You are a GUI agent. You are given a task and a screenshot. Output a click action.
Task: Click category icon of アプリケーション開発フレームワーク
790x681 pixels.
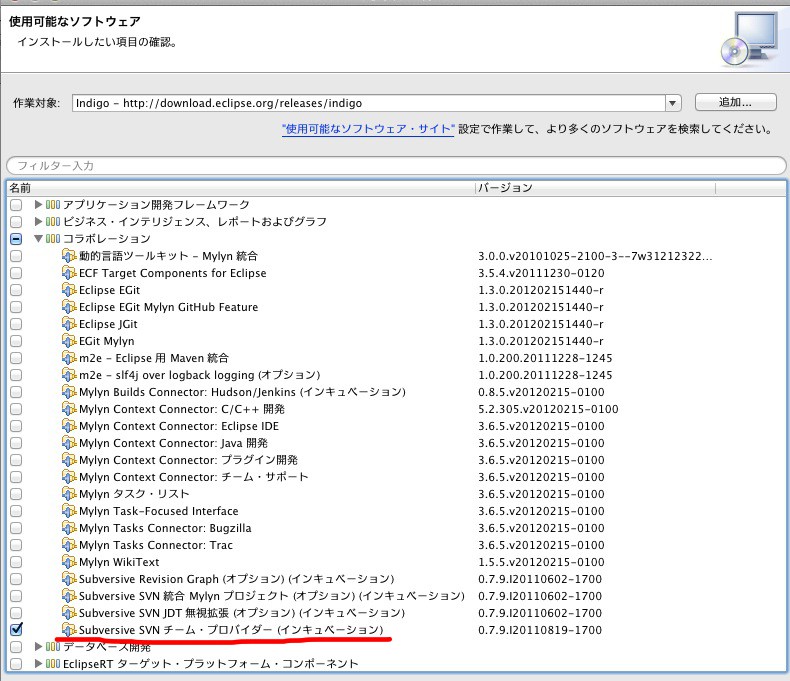pos(53,205)
